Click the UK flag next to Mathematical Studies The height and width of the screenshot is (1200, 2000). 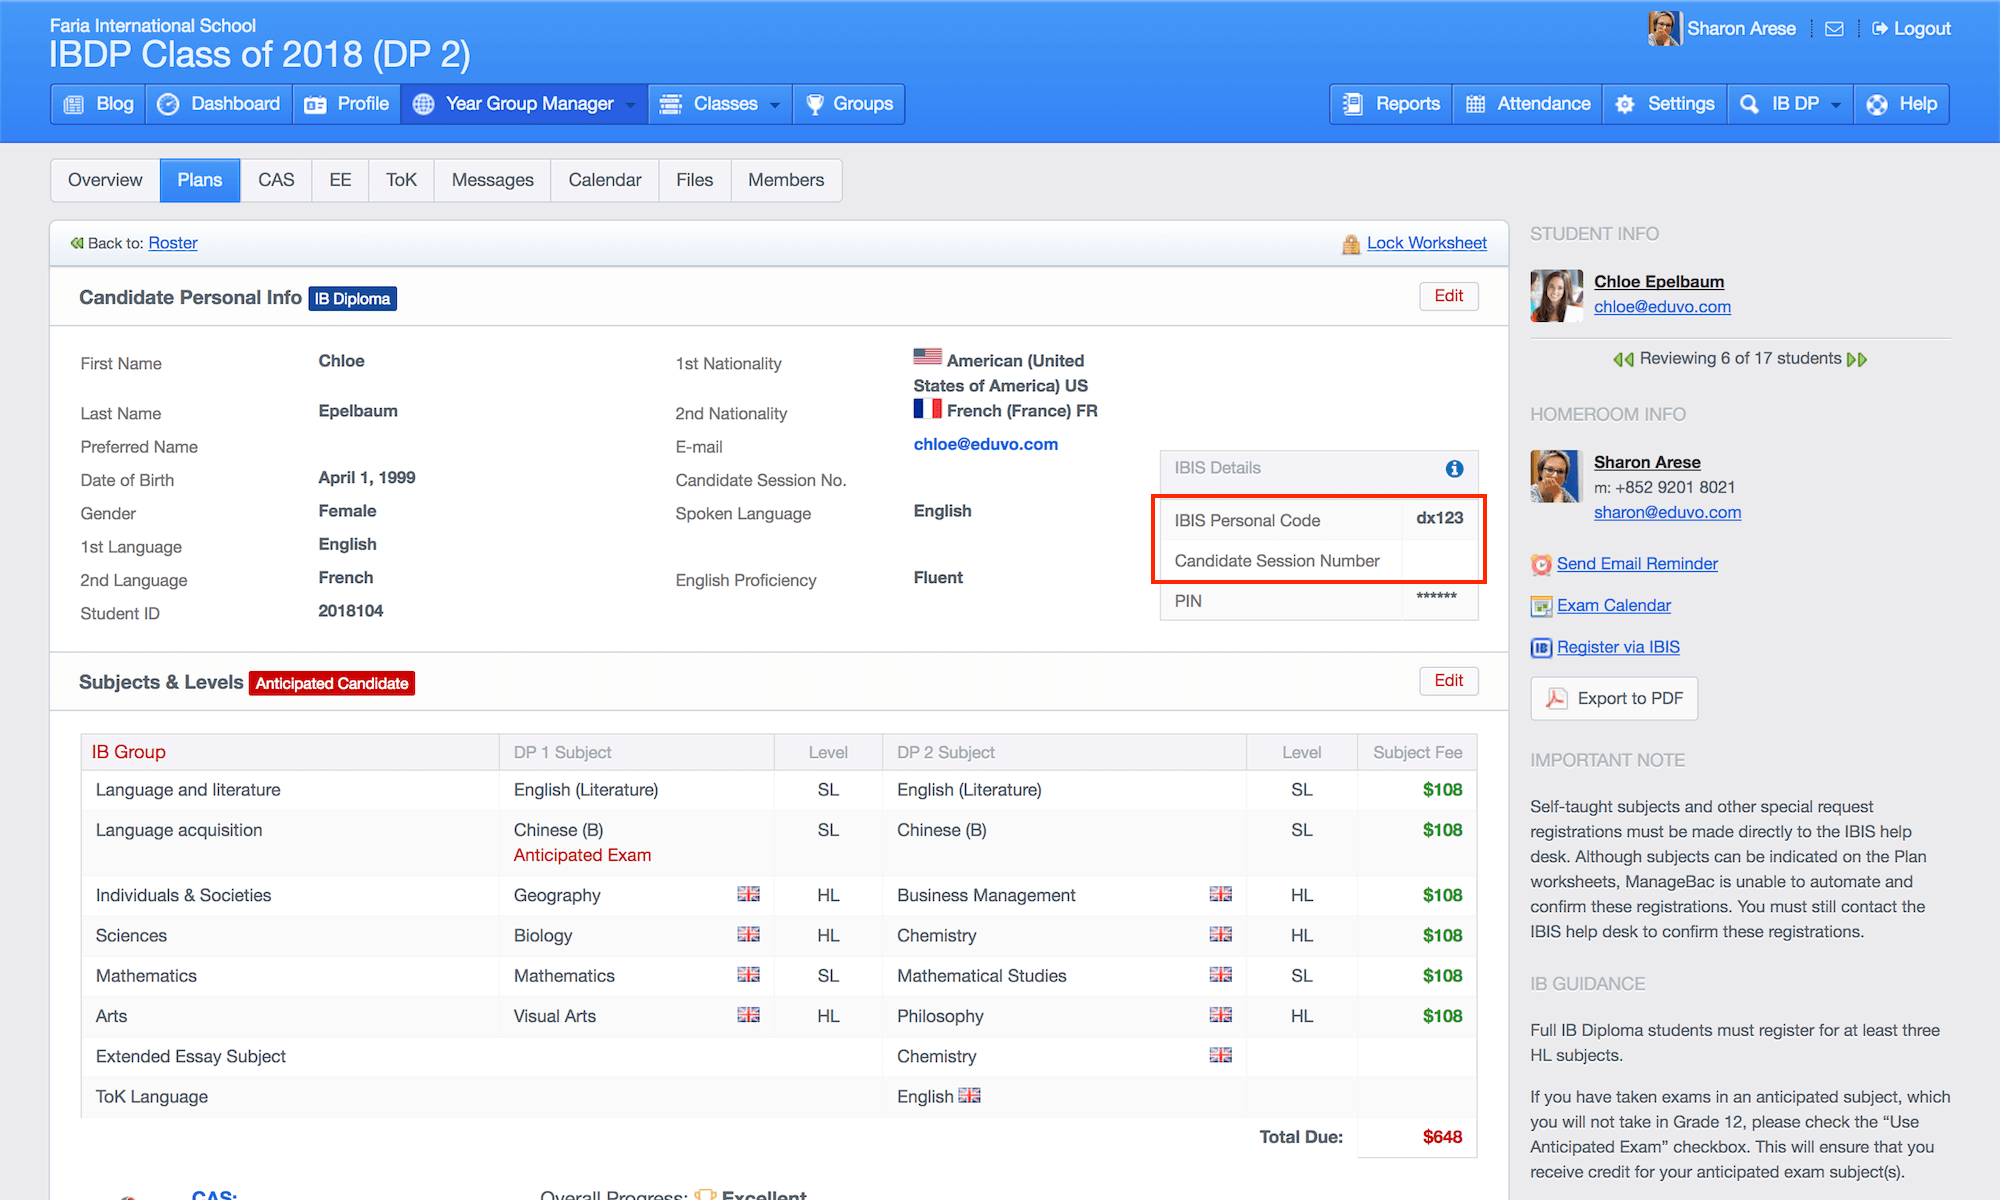tap(1220, 974)
